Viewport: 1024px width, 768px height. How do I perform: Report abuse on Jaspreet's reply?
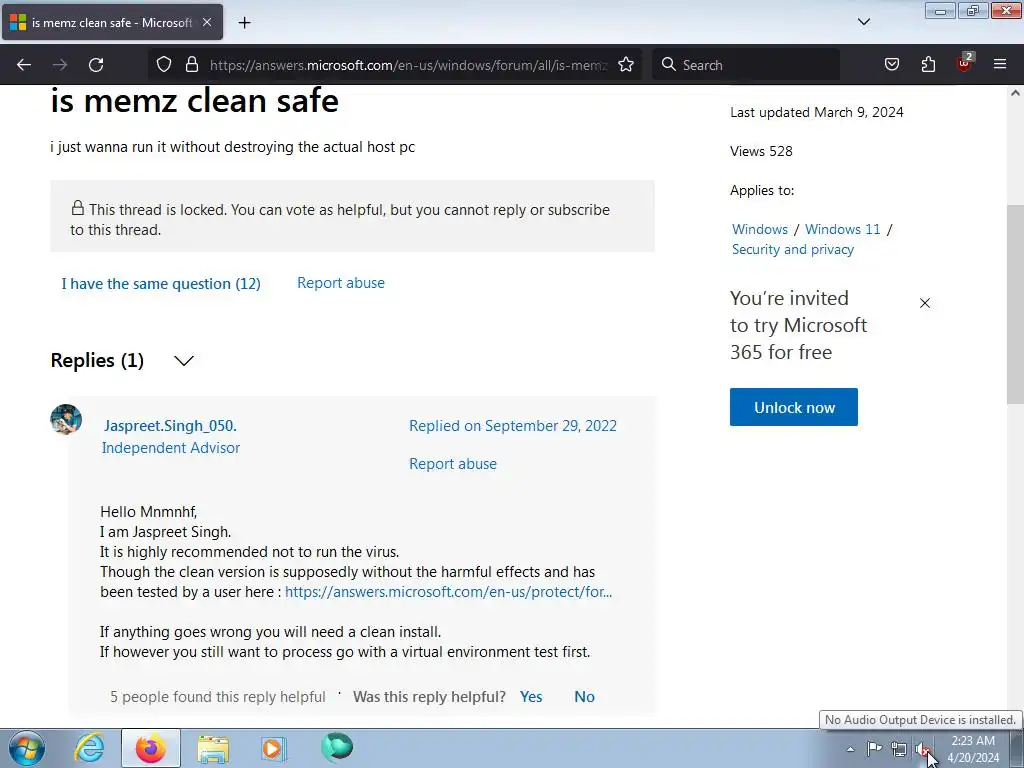point(453,464)
